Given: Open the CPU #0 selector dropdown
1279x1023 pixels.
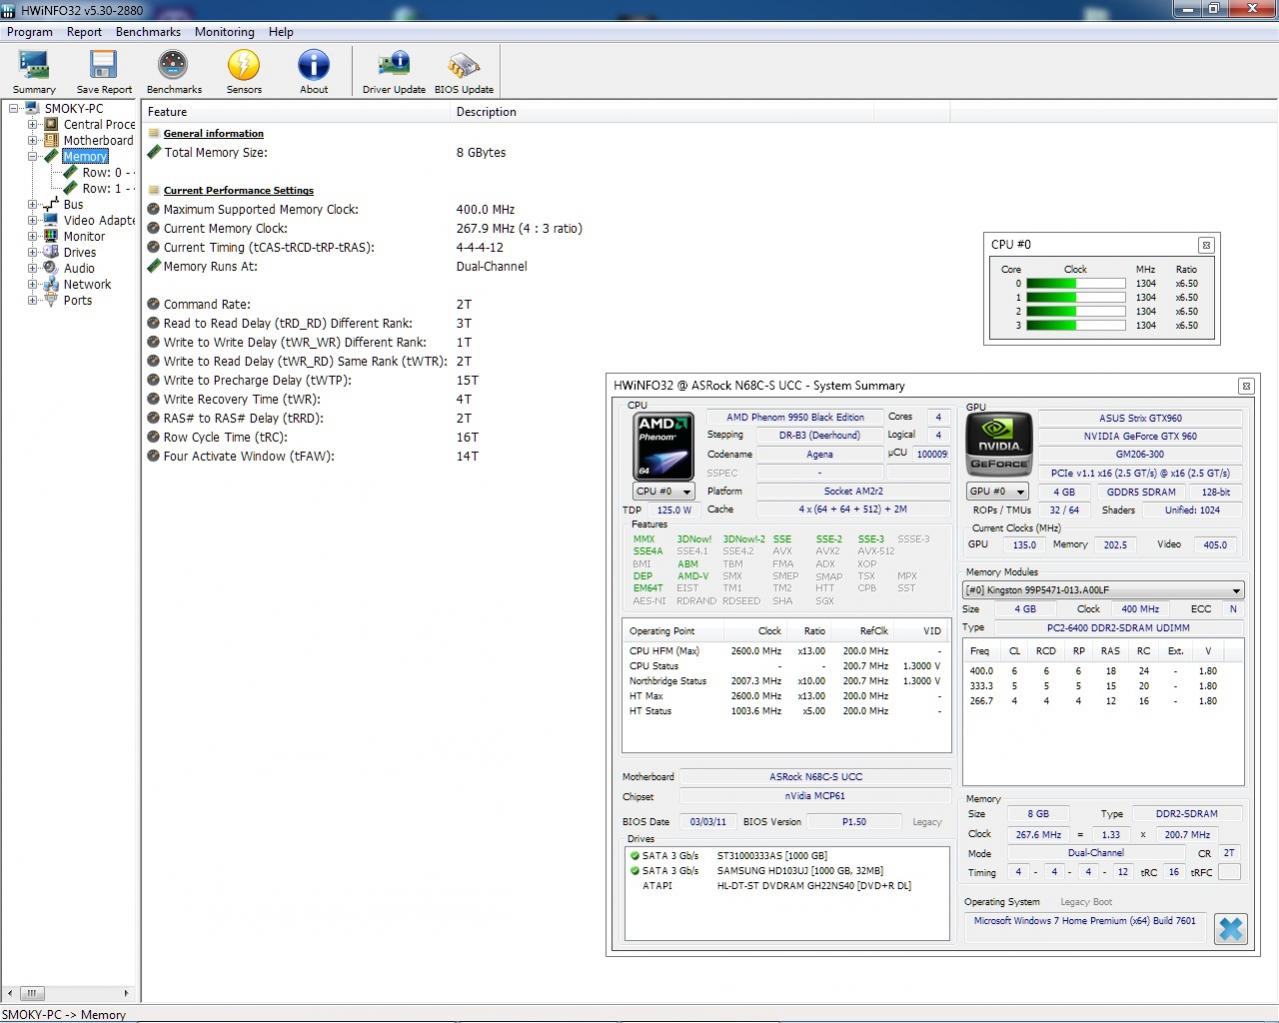Looking at the screenshot, I should [x=664, y=491].
